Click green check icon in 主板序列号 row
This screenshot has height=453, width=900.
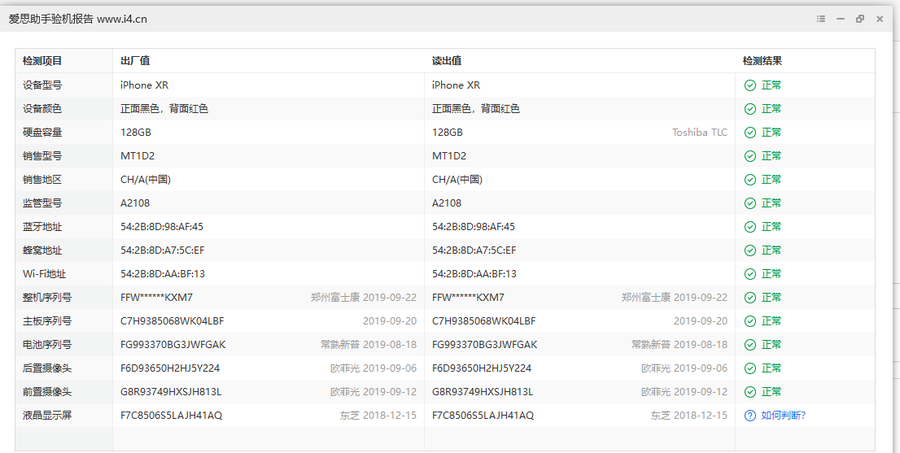coord(750,321)
